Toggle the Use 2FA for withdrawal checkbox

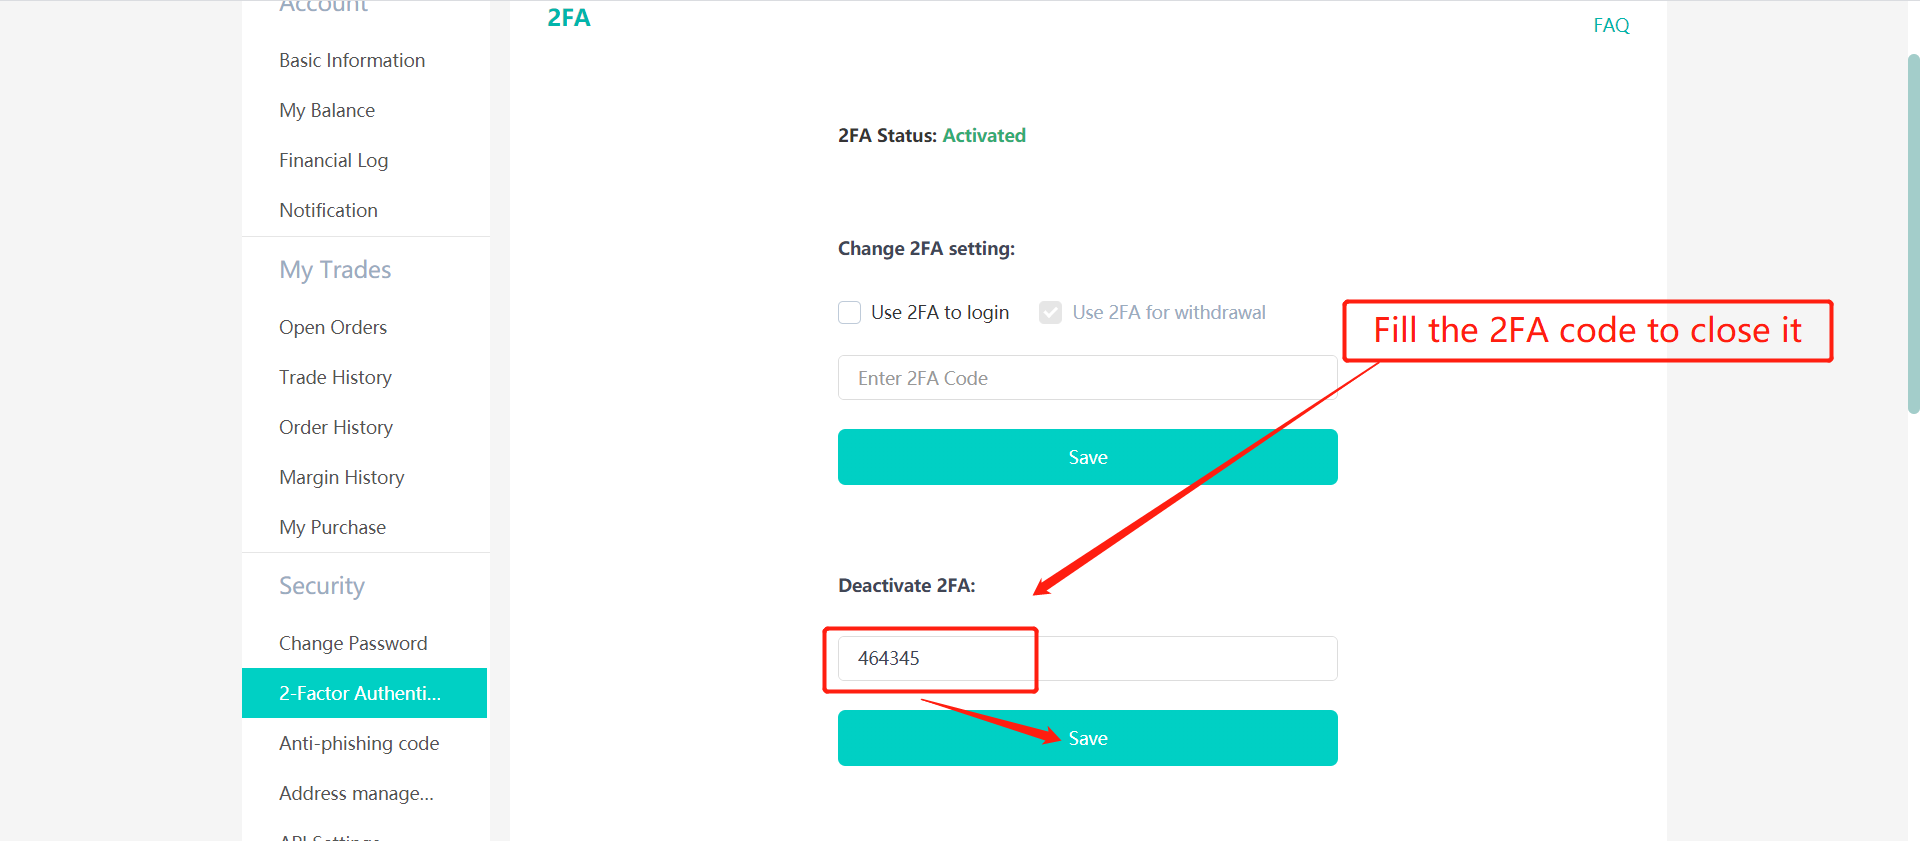click(x=1050, y=312)
